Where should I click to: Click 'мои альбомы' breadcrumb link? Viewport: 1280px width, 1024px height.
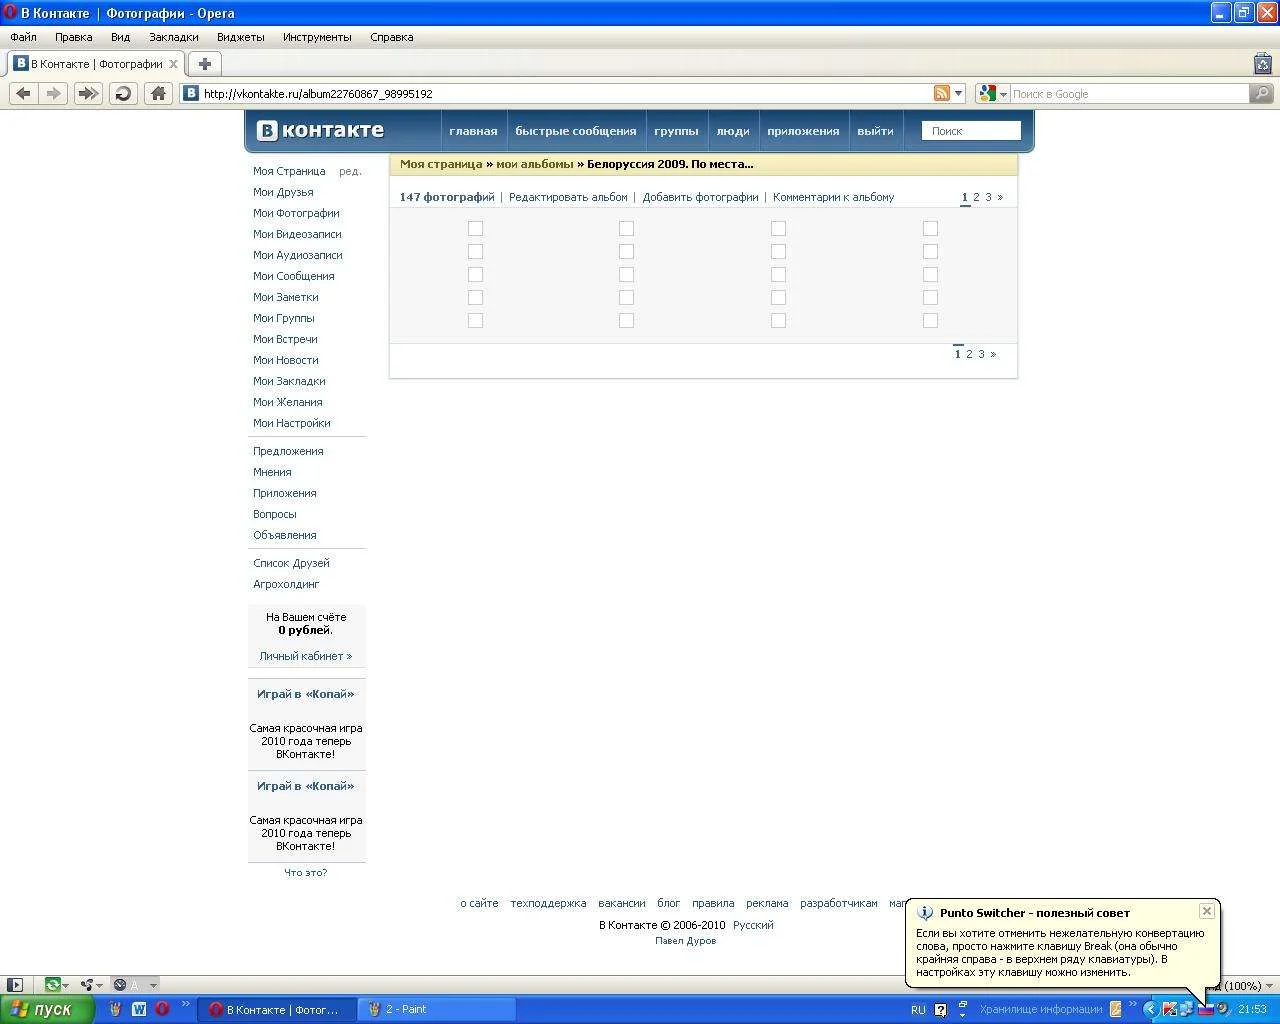tap(535, 164)
